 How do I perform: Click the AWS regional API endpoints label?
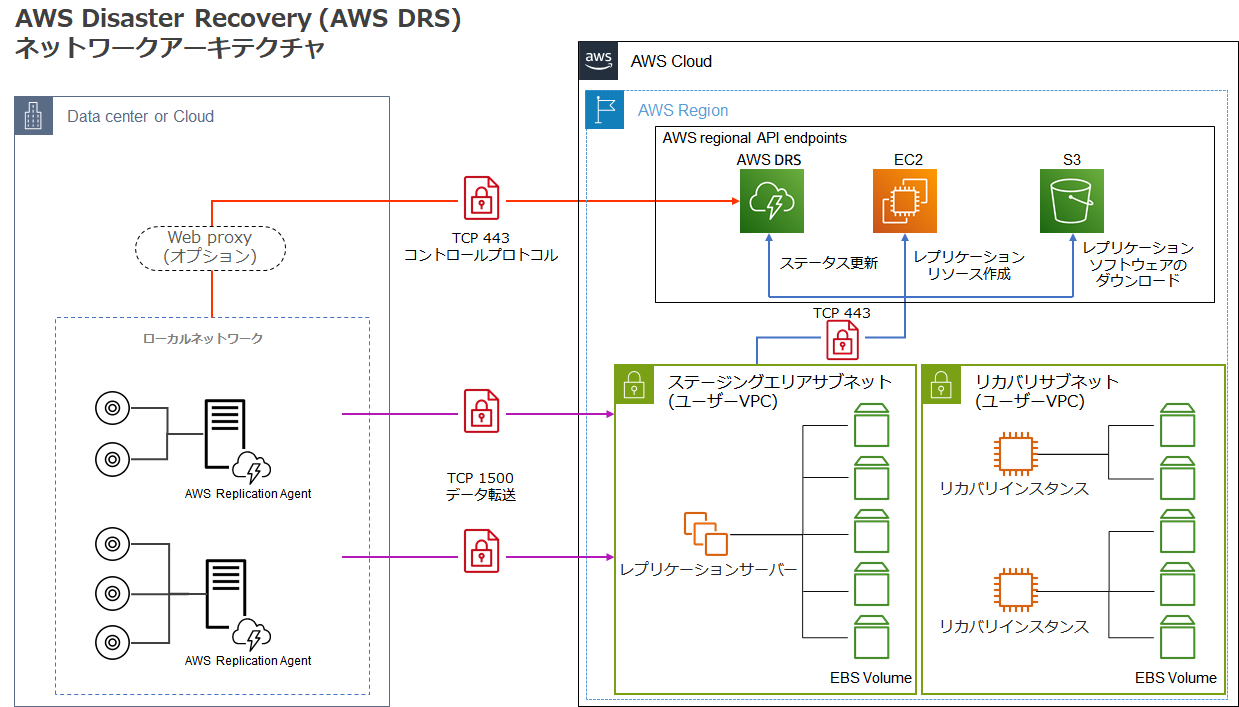[754, 138]
